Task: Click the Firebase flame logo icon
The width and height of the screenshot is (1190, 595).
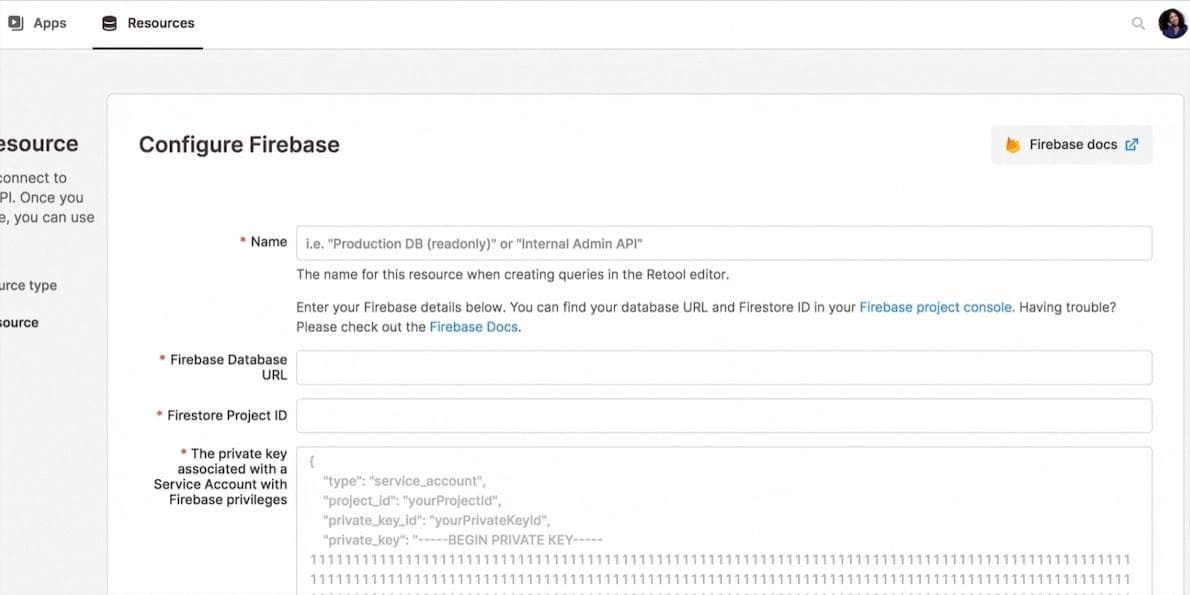Action: 1013,145
